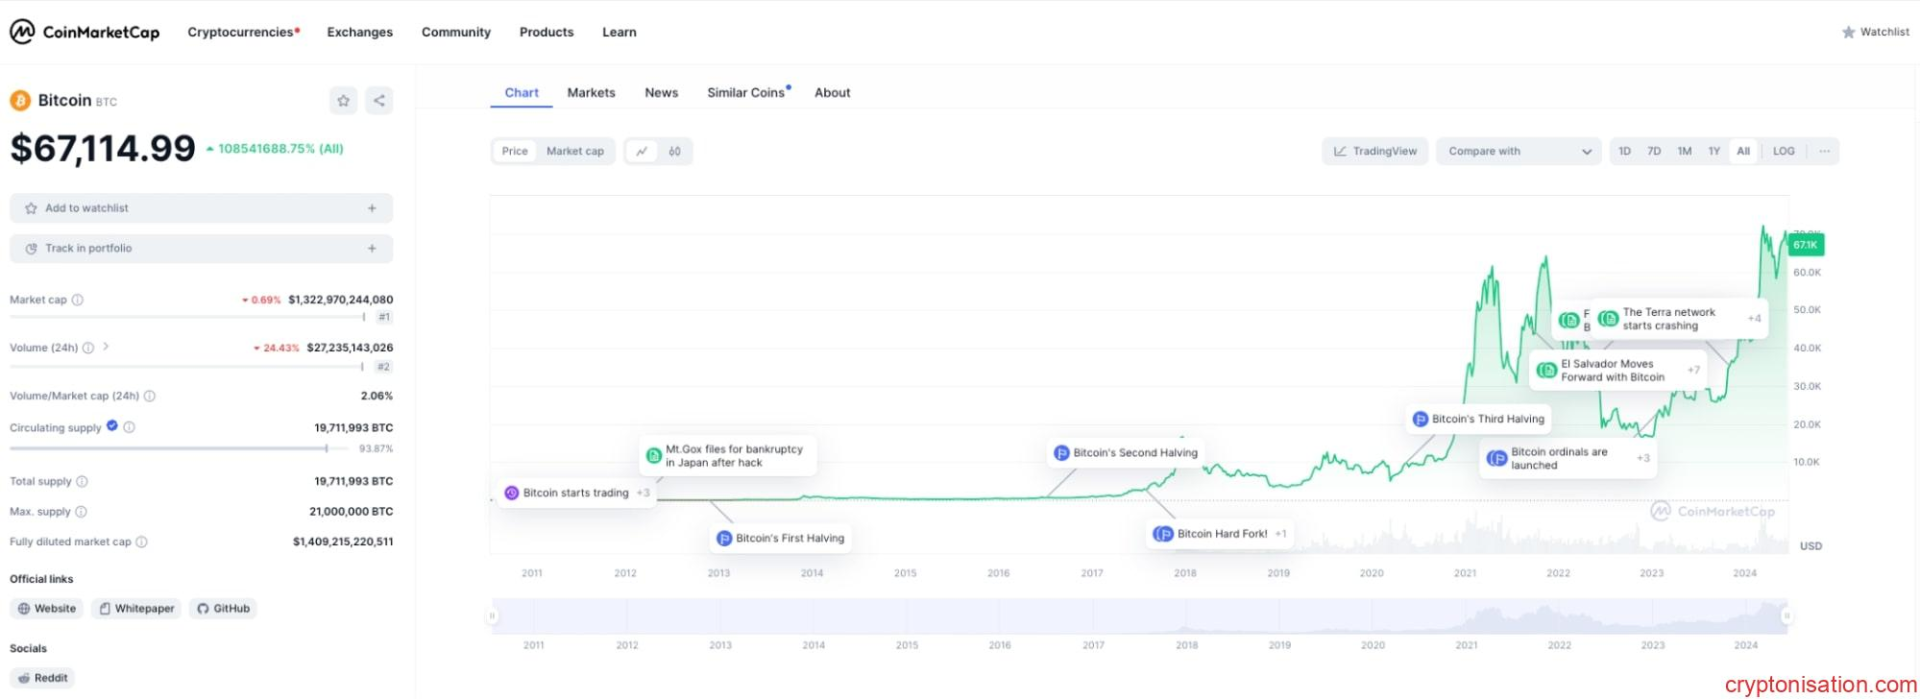Click the right range slider handle

pos(1787,616)
